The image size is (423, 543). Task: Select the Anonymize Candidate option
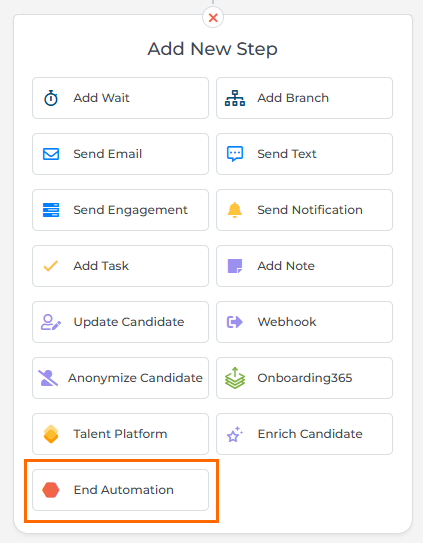[121, 378]
